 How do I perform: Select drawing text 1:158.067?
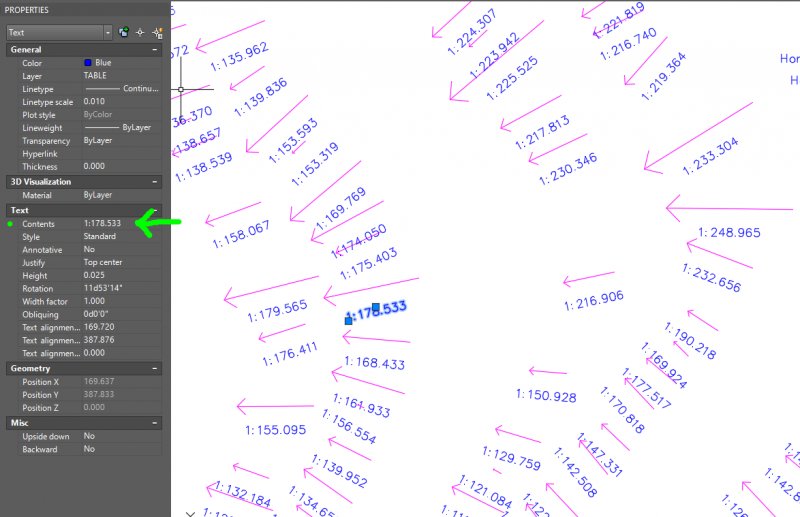pyautogui.click(x=241, y=235)
